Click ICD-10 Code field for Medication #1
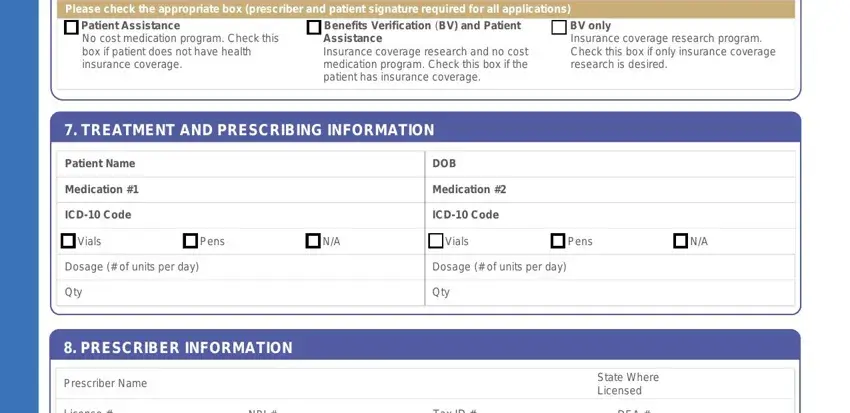This screenshot has height=413, width=850. [241, 215]
